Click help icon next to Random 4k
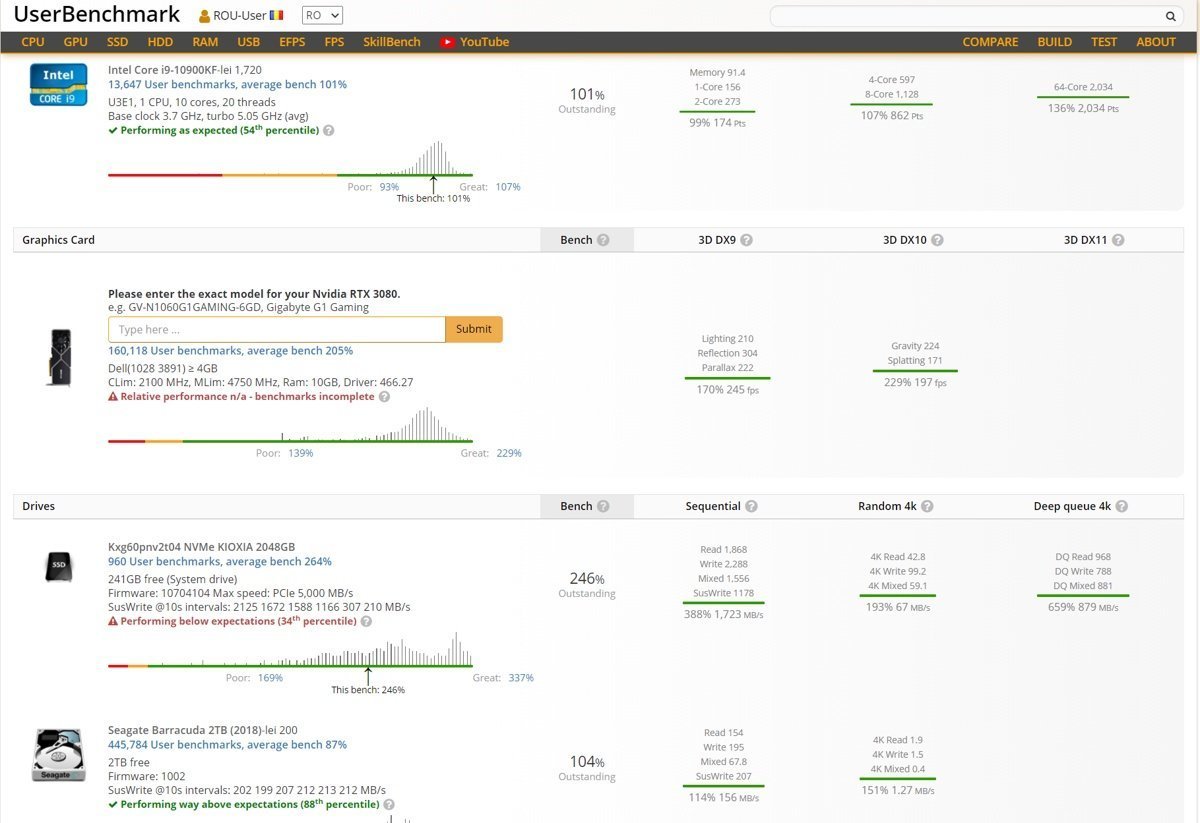This screenshot has width=1200, height=823. click(927, 506)
